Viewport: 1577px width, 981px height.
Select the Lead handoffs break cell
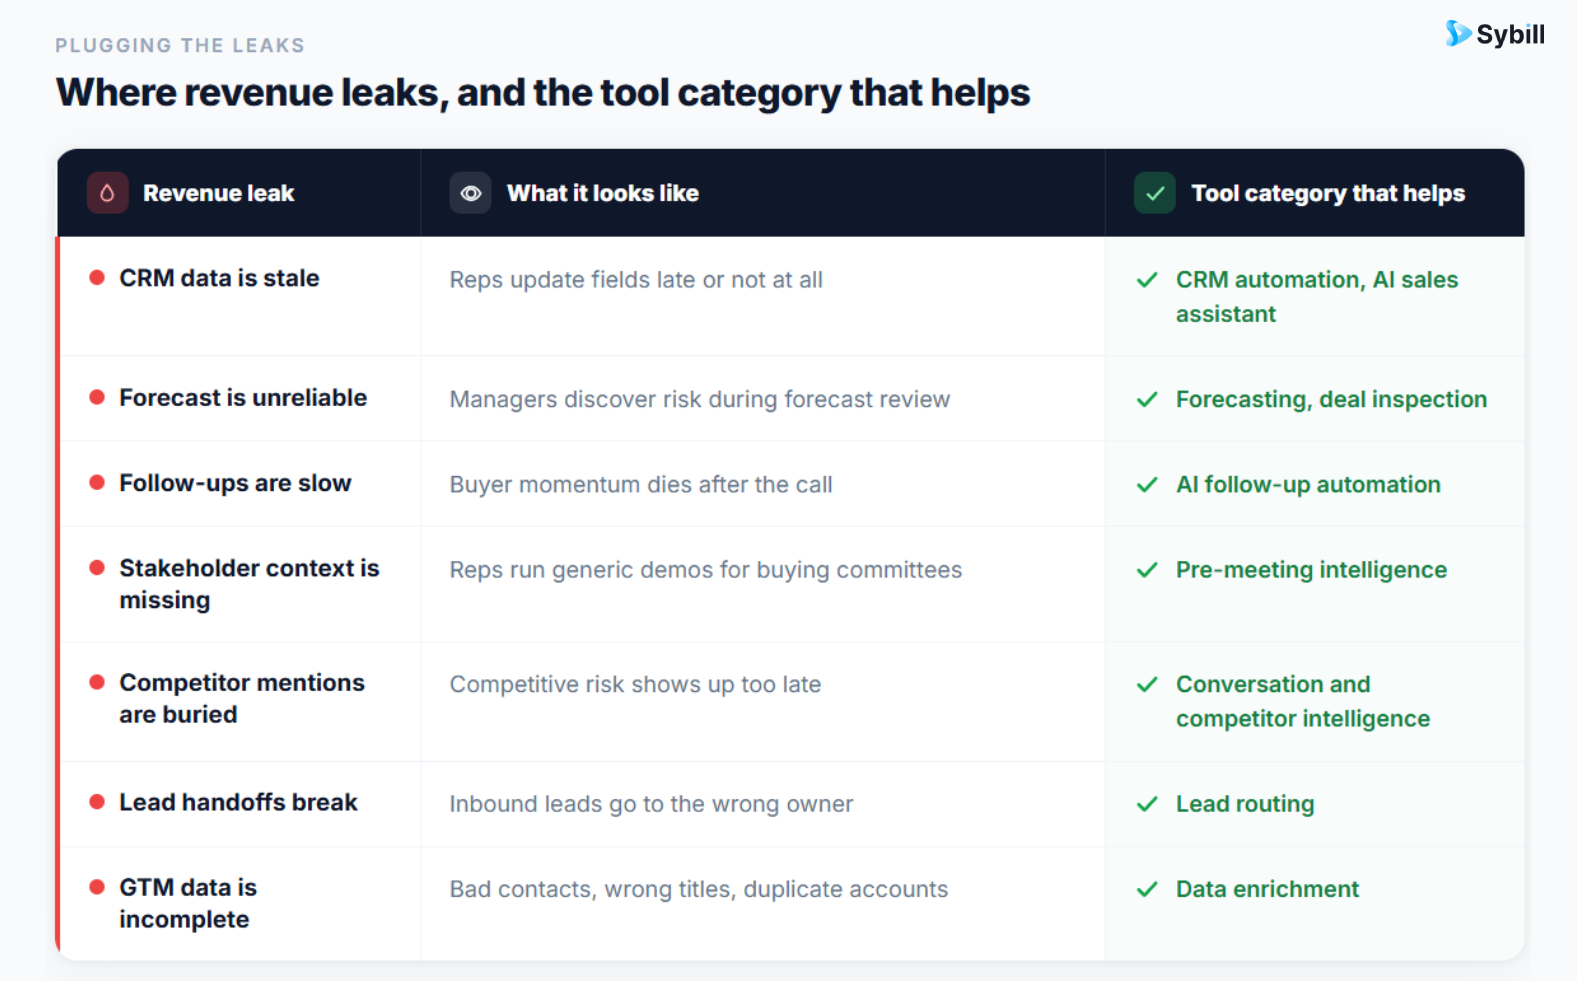click(240, 804)
